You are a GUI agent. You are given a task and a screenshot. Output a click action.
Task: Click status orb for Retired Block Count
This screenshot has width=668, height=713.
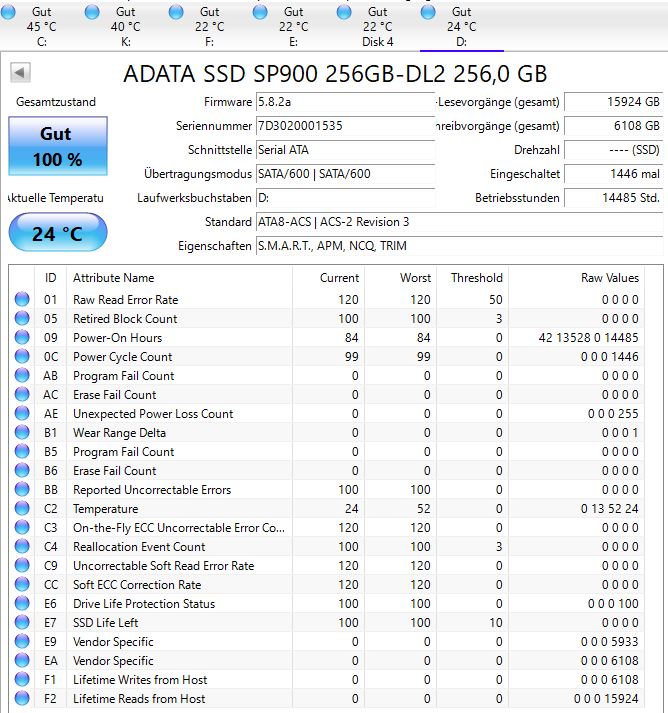pos(22,318)
